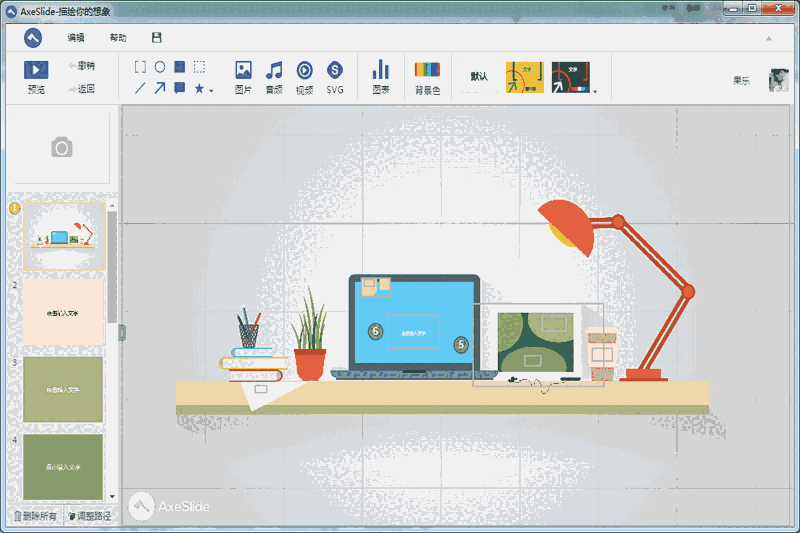Click the SVG insert icon

[x=335, y=70]
